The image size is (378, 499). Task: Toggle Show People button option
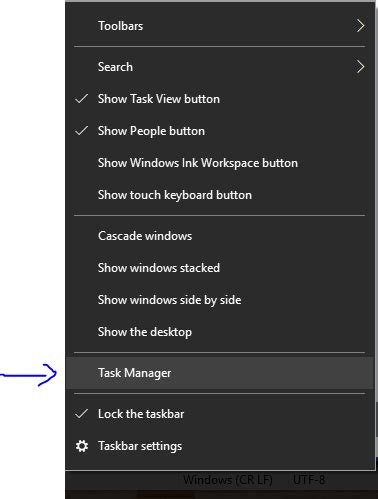click(220, 131)
